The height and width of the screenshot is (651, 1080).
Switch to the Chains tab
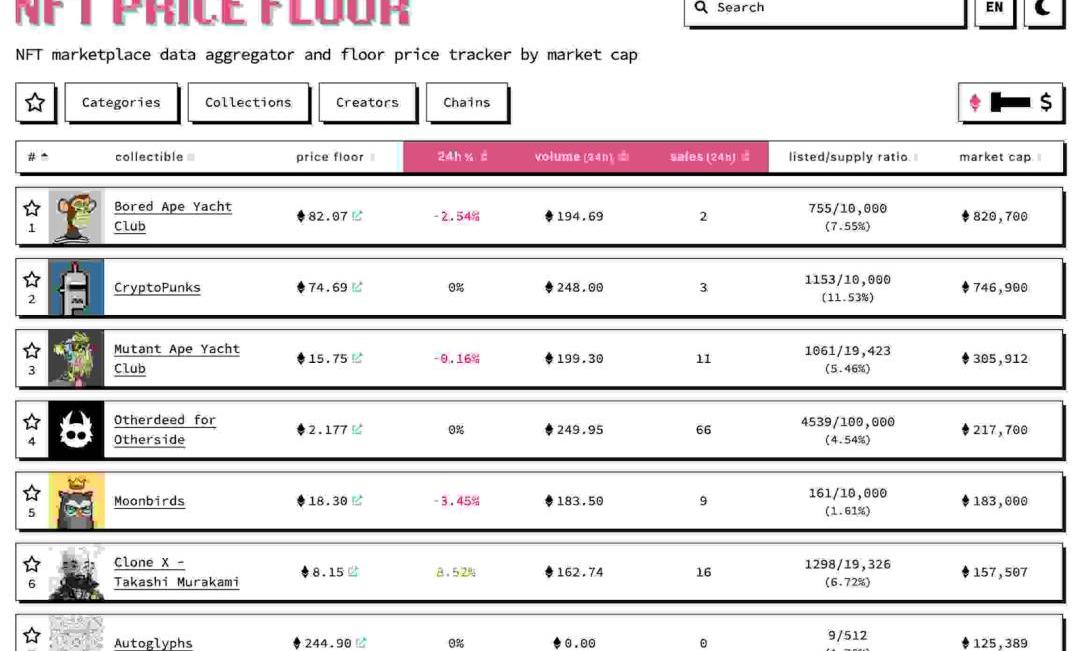pyautogui.click(x=467, y=102)
